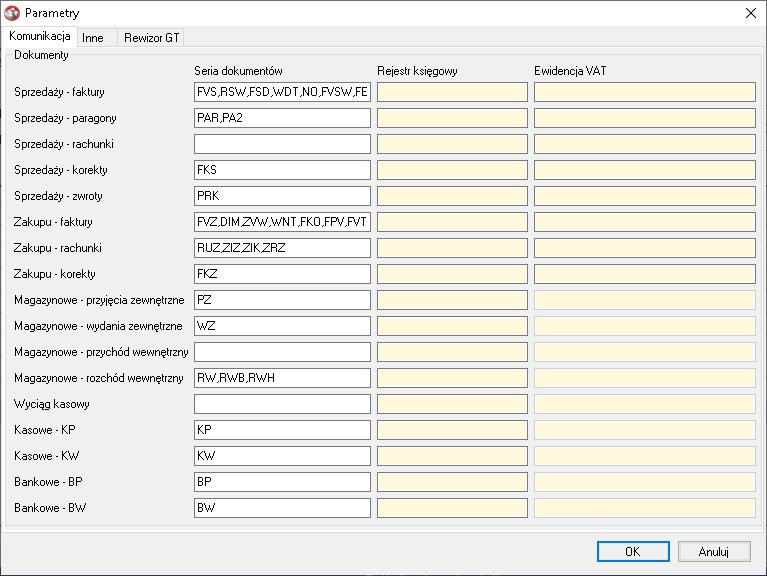Focus the Magazynowe - rozchód wewnętrzny field
This screenshot has height=576, width=767.
tap(282, 378)
